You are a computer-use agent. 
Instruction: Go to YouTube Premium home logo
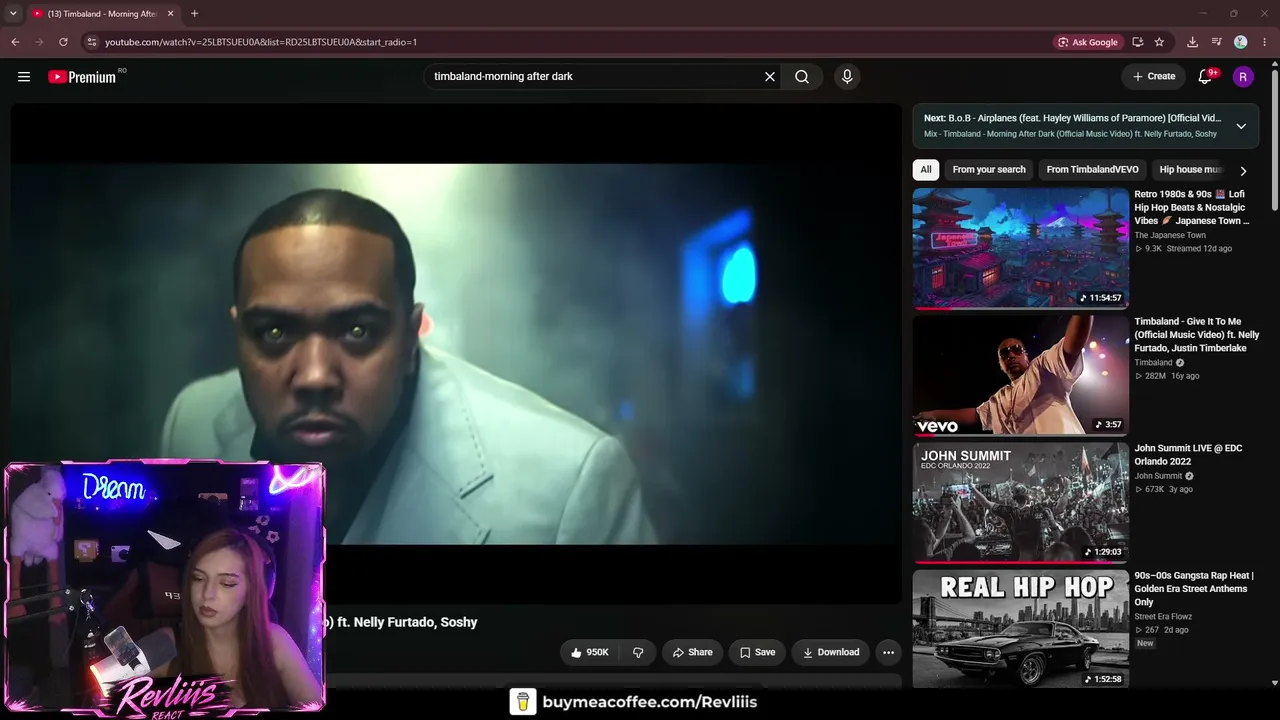82,77
